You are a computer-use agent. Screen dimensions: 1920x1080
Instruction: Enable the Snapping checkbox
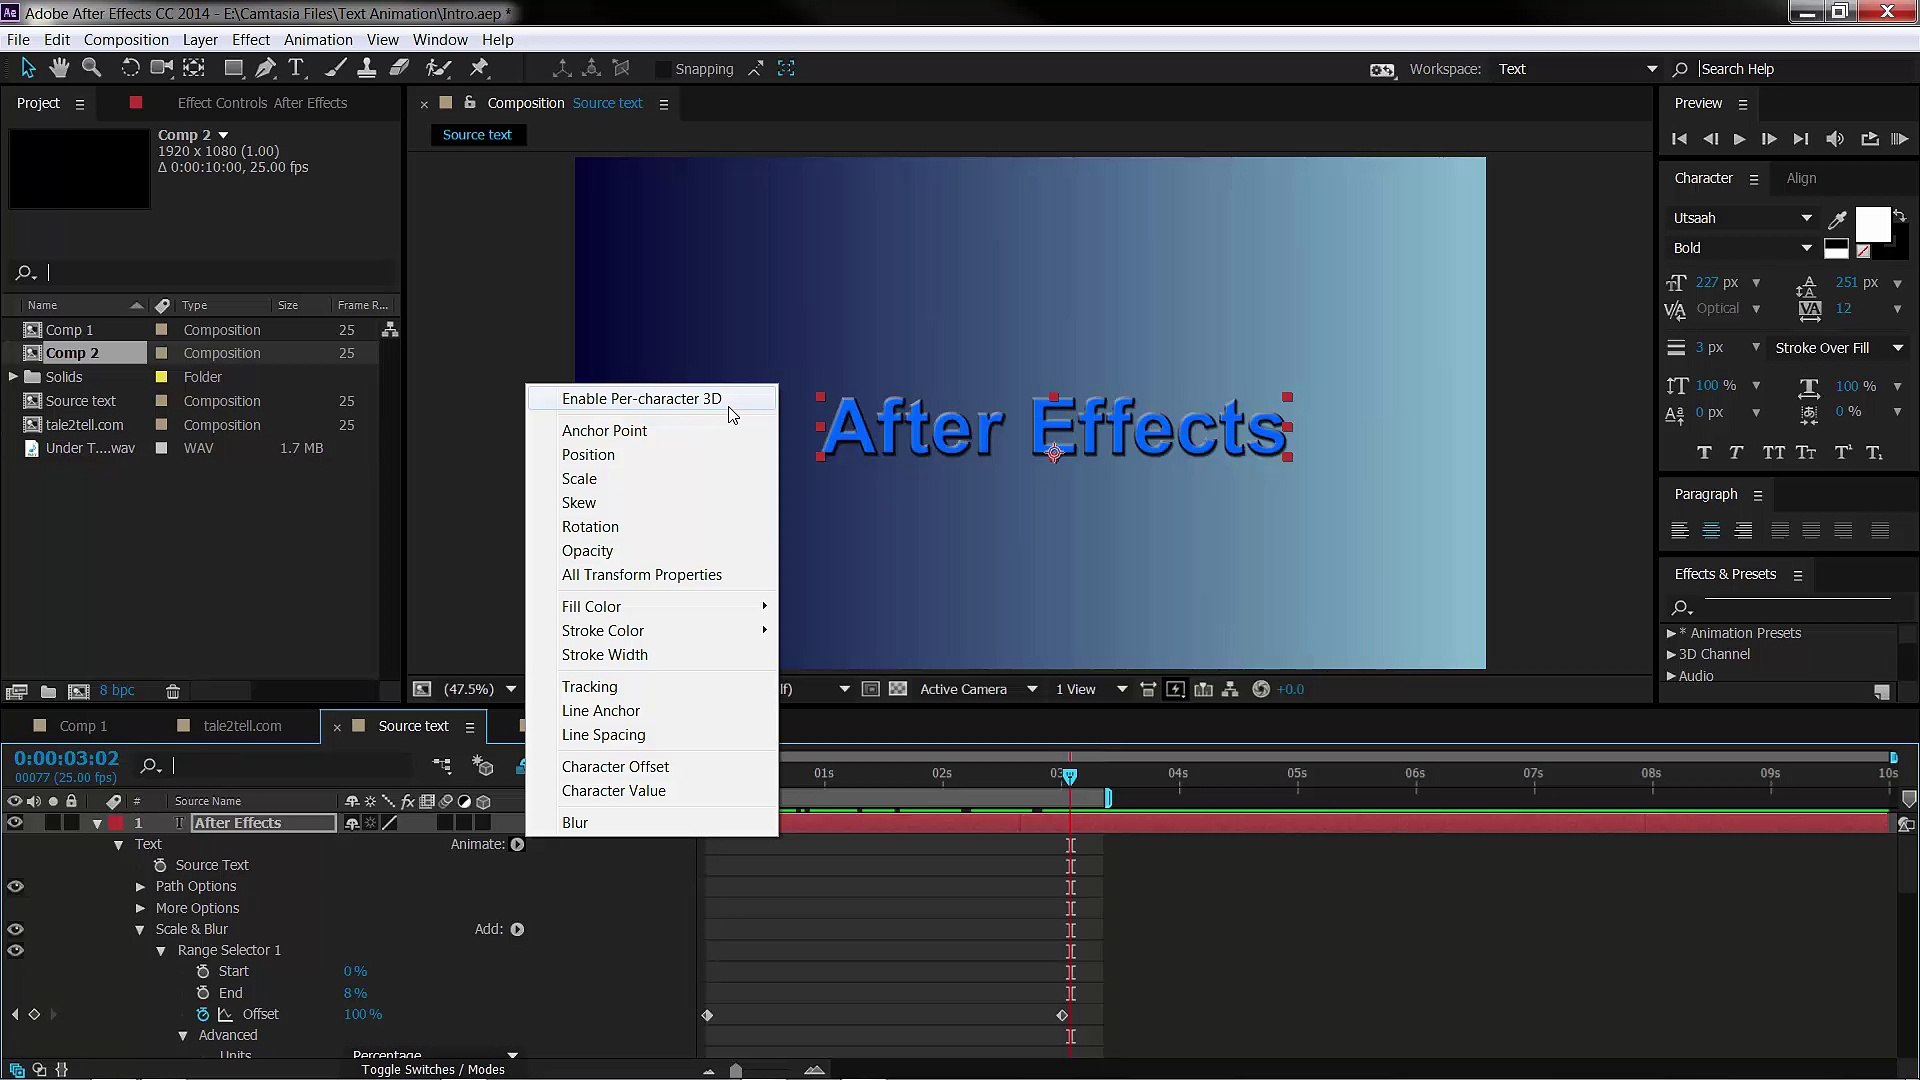coord(662,69)
